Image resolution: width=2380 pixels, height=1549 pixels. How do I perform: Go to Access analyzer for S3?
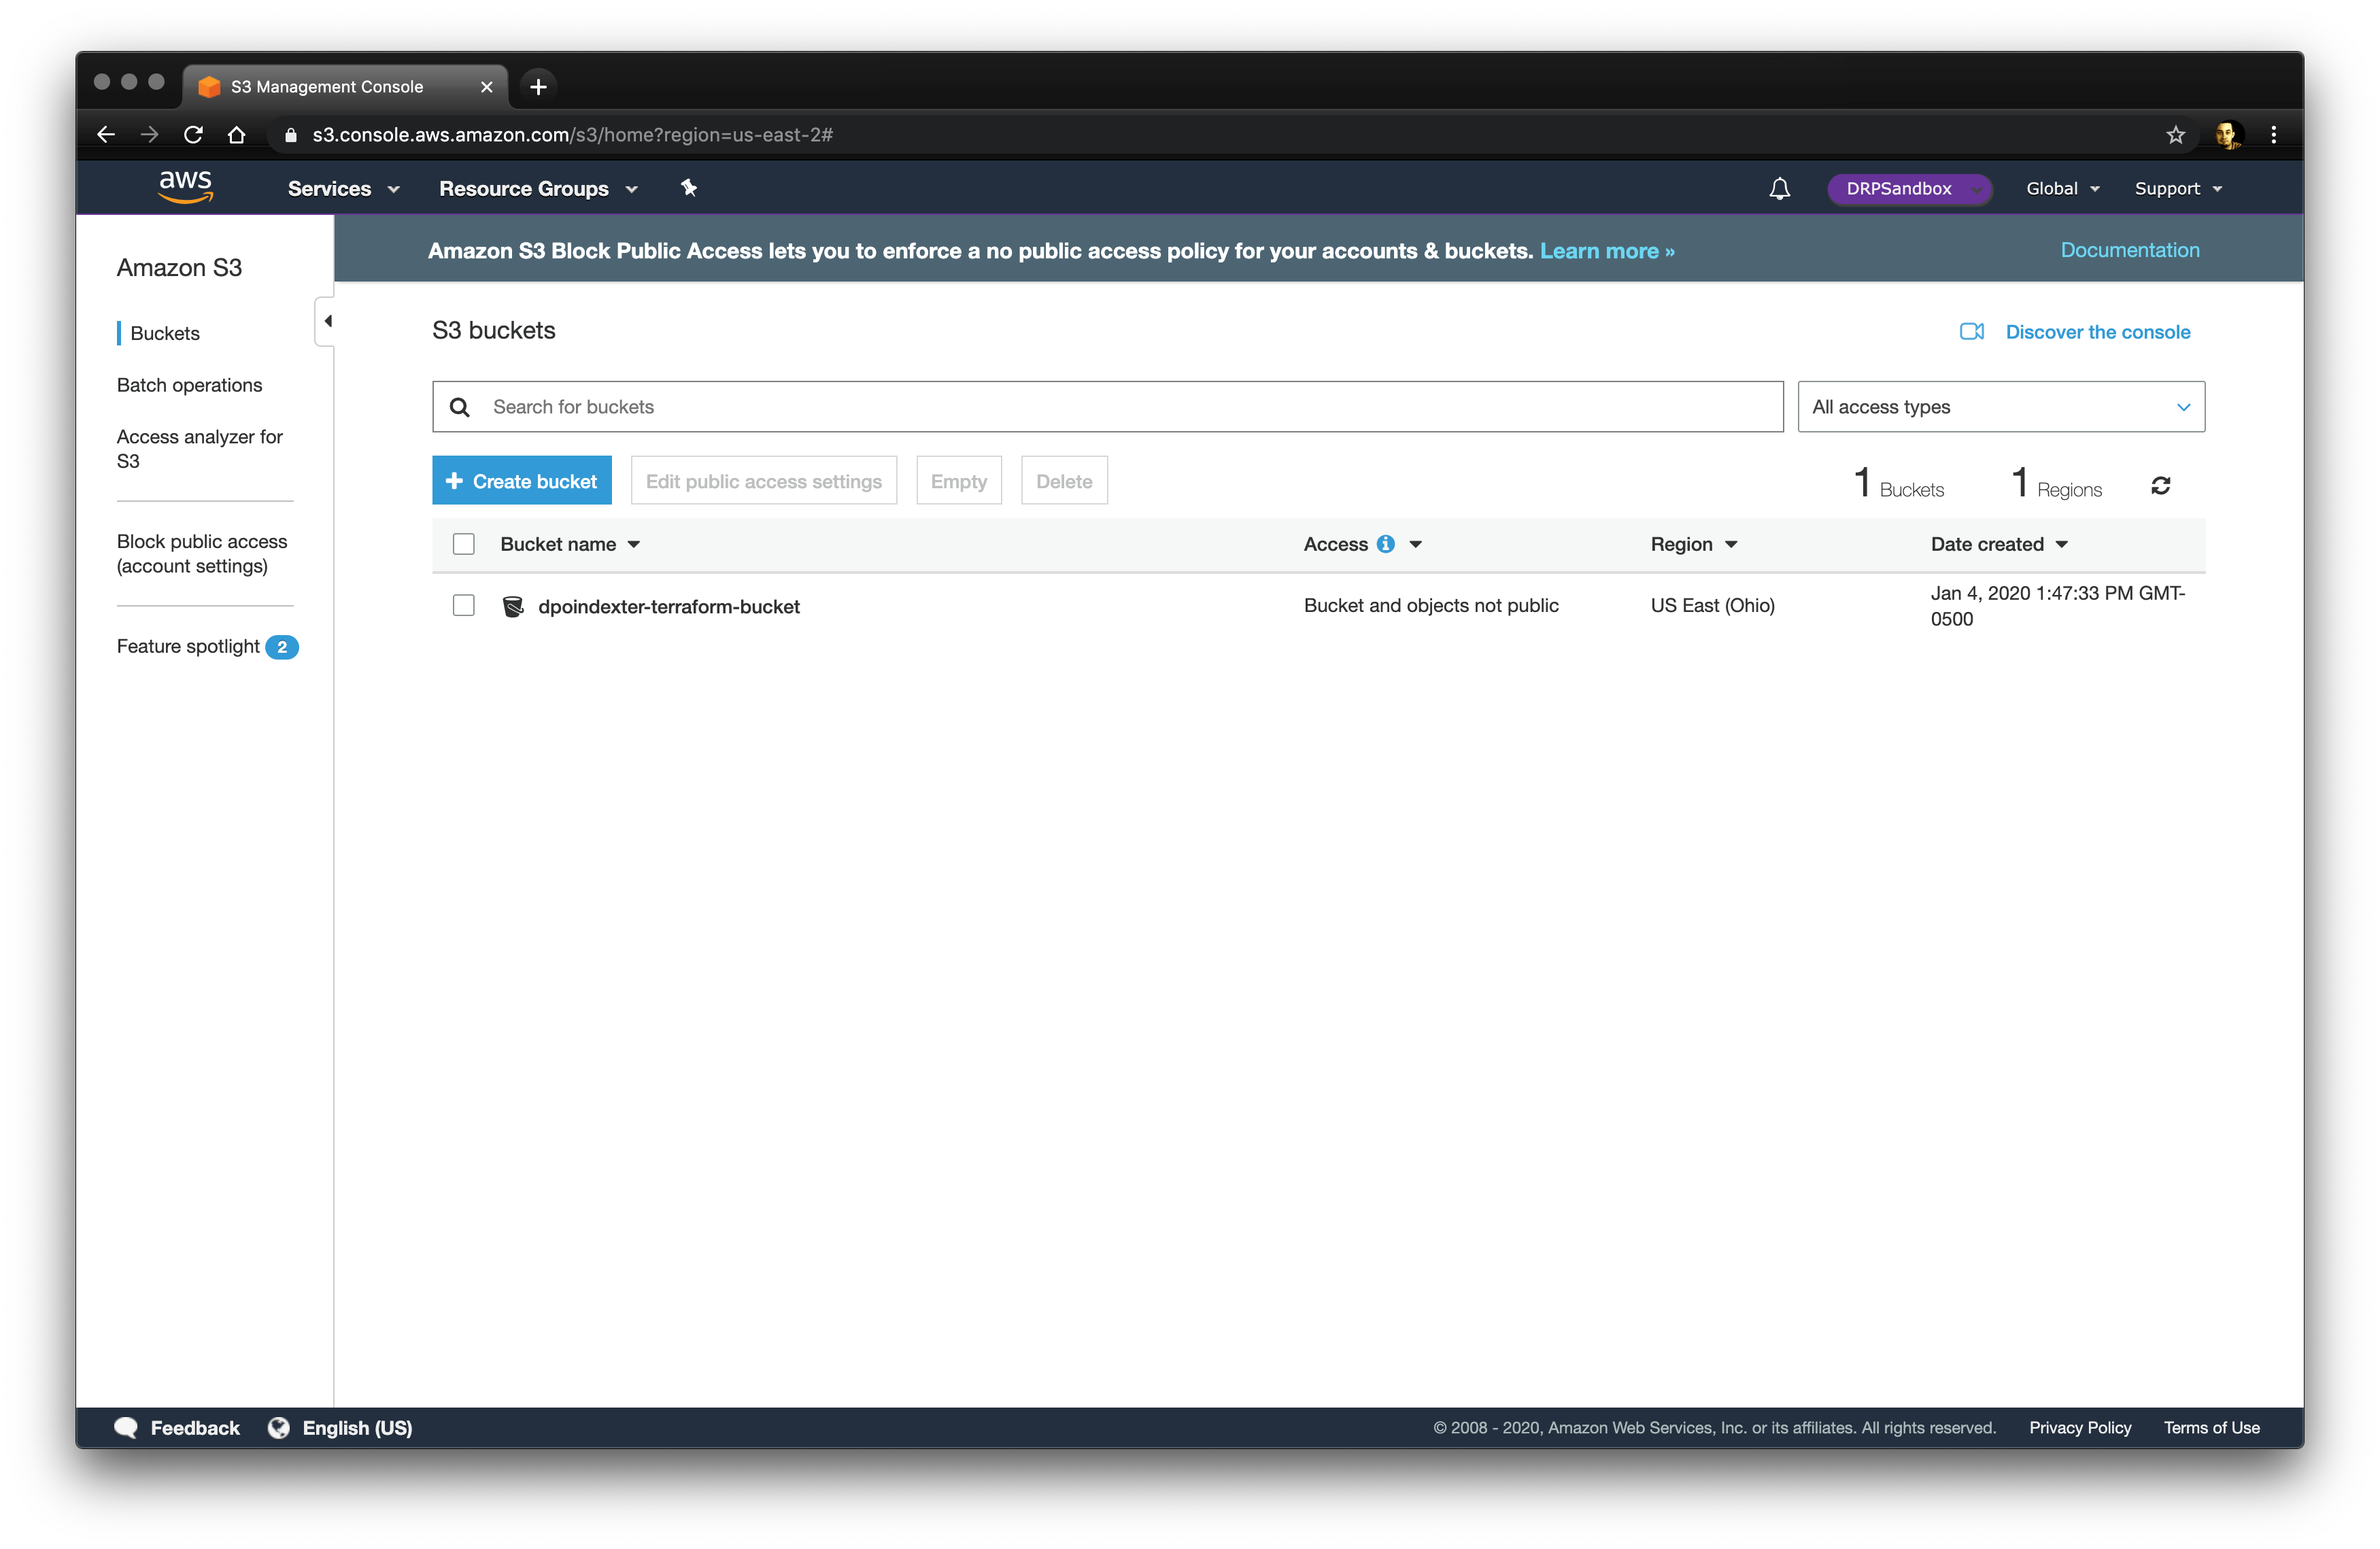point(199,449)
